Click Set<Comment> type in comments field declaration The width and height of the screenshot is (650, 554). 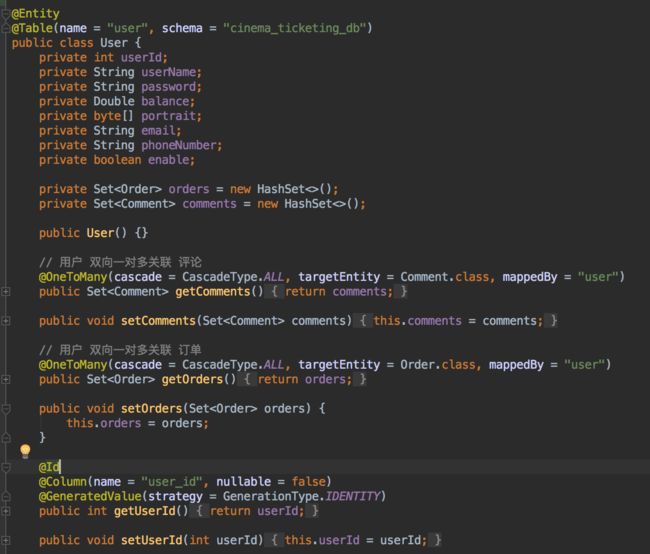pos(134,204)
